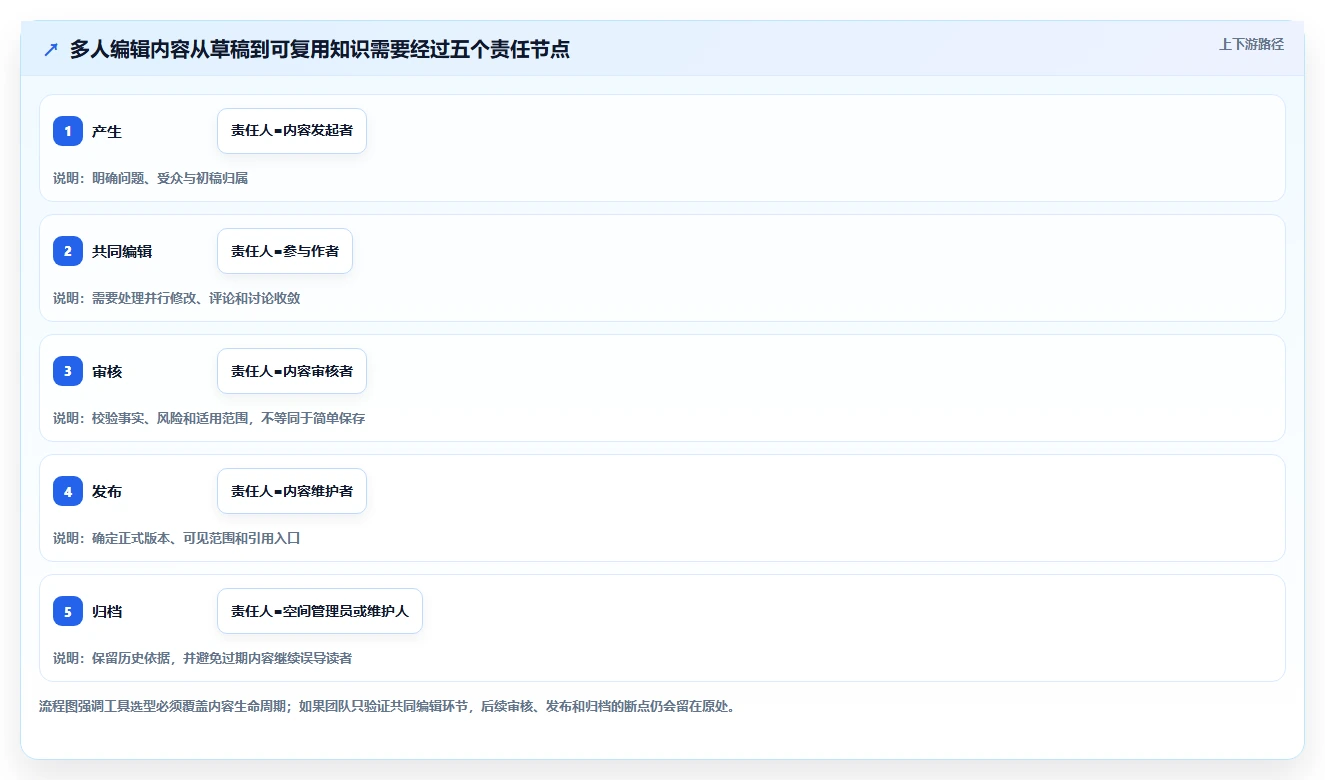Click the 发布 step name
The width and height of the screenshot is (1325, 780).
point(107,491)
